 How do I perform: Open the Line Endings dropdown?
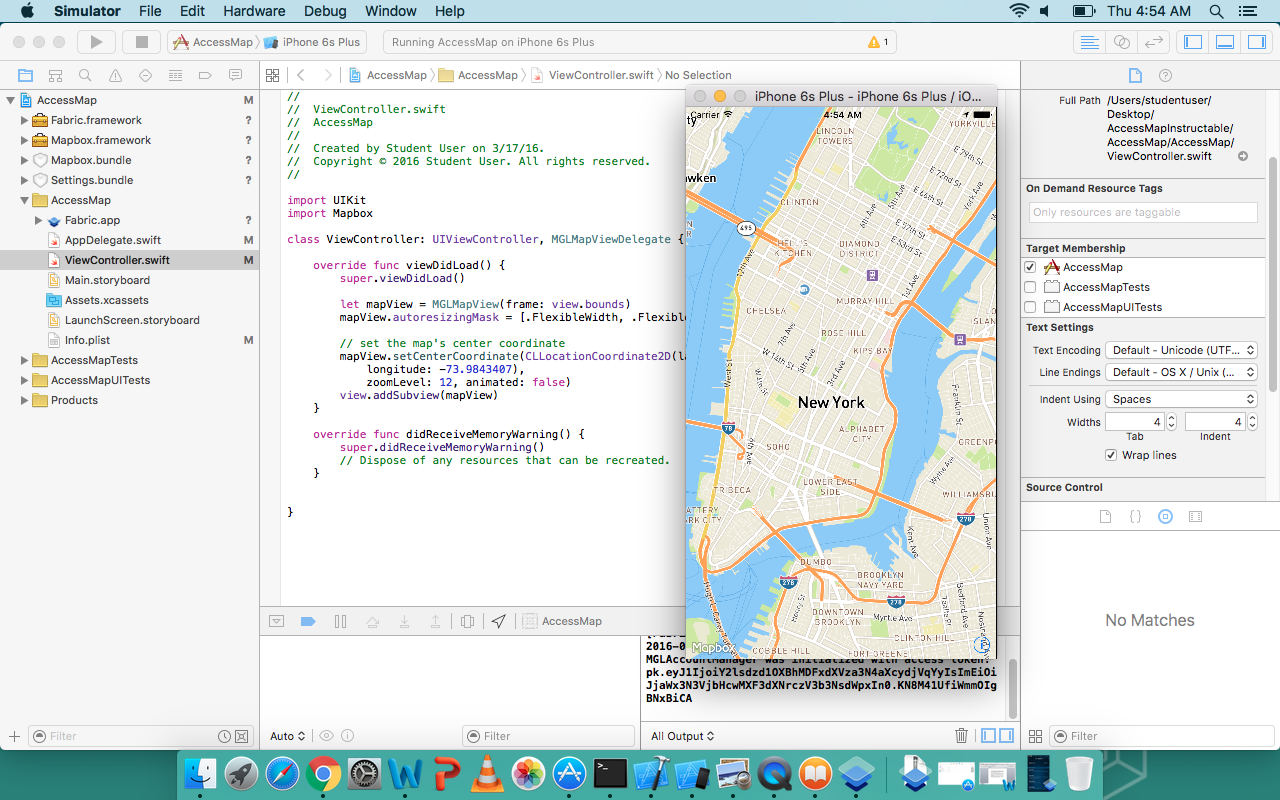tap(1181, 372)
